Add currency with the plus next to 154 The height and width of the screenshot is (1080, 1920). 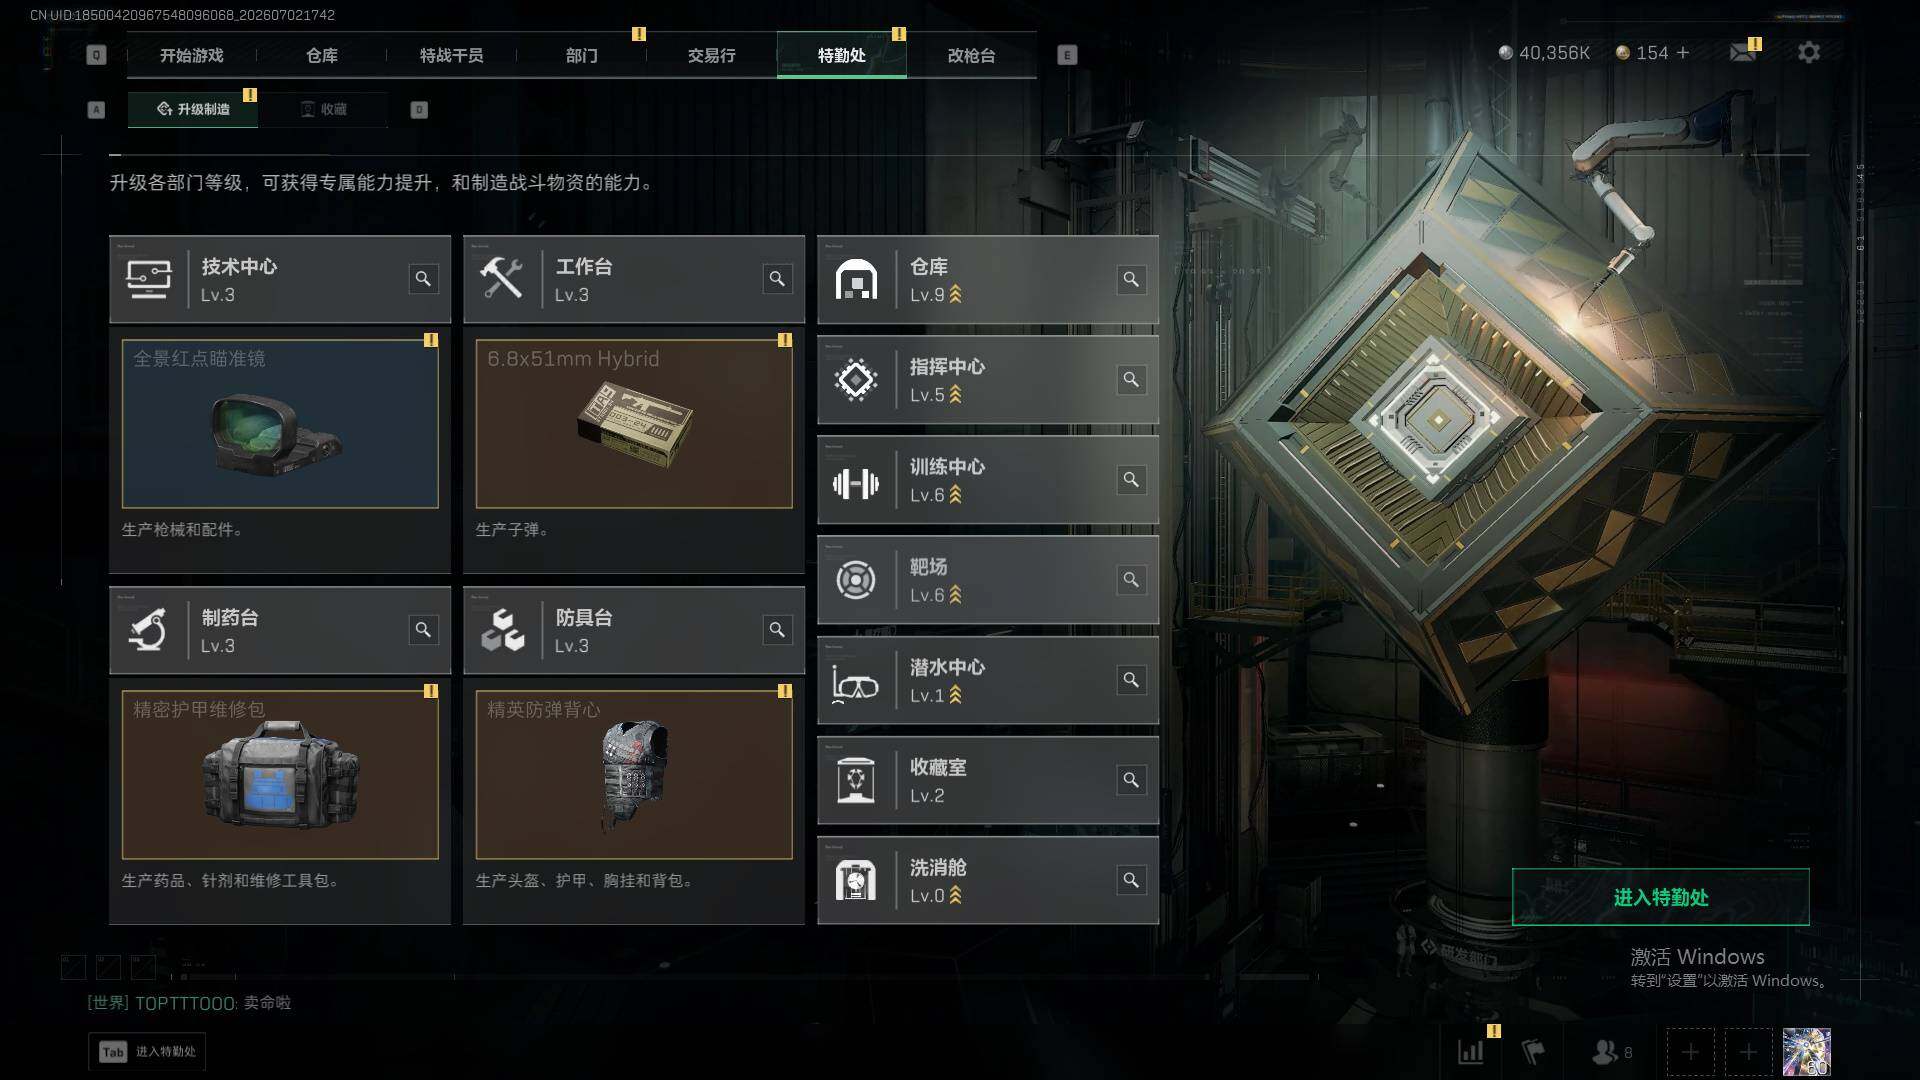point(1683,52)
